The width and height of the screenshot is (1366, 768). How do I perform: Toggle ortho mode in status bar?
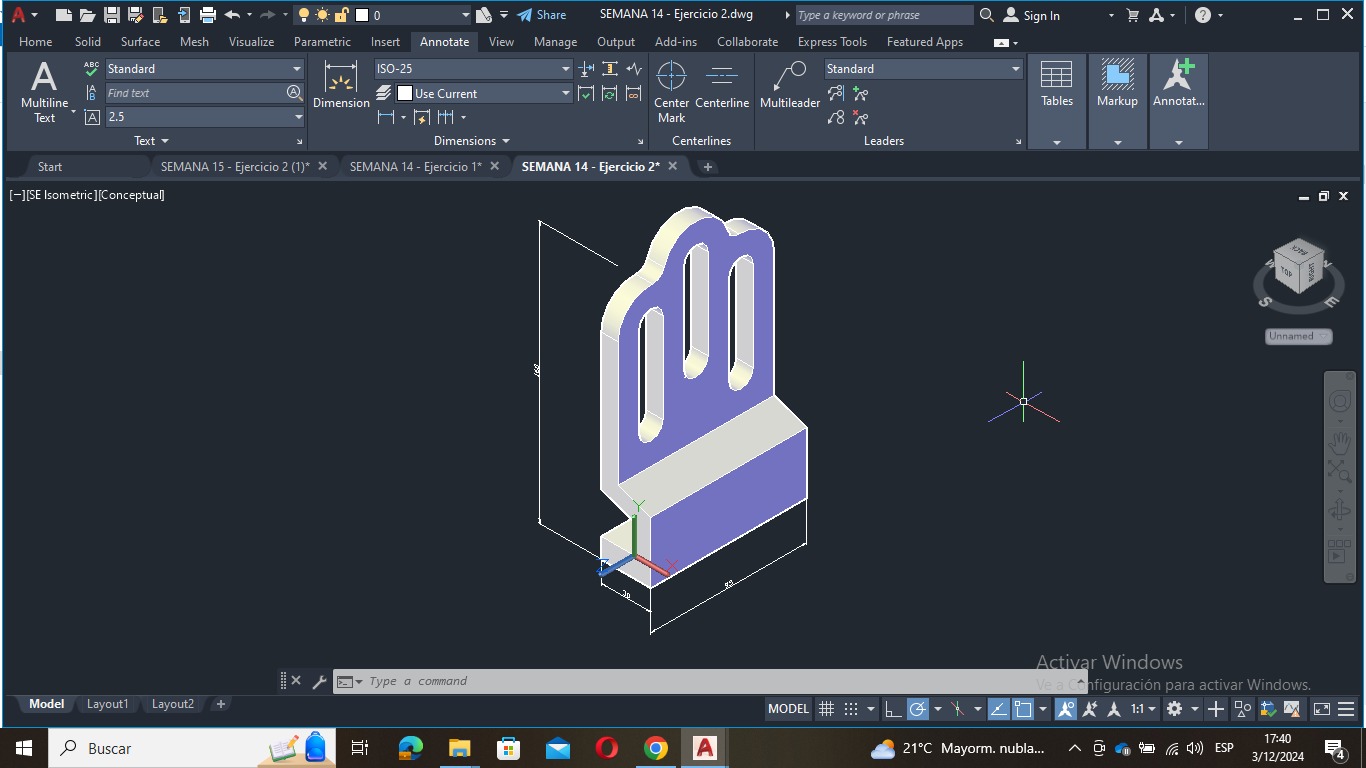[893, 709]
